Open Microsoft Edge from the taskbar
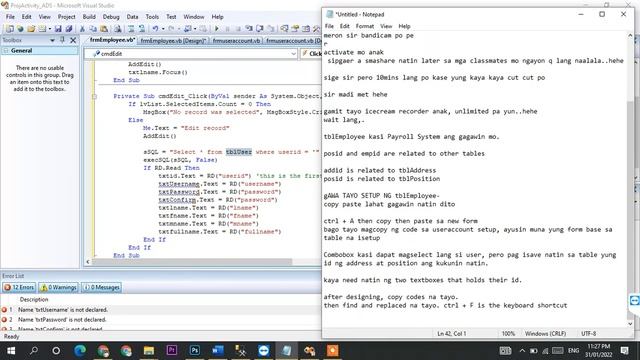This screenshot has height=360, width=640. click(x=80, y=351)
